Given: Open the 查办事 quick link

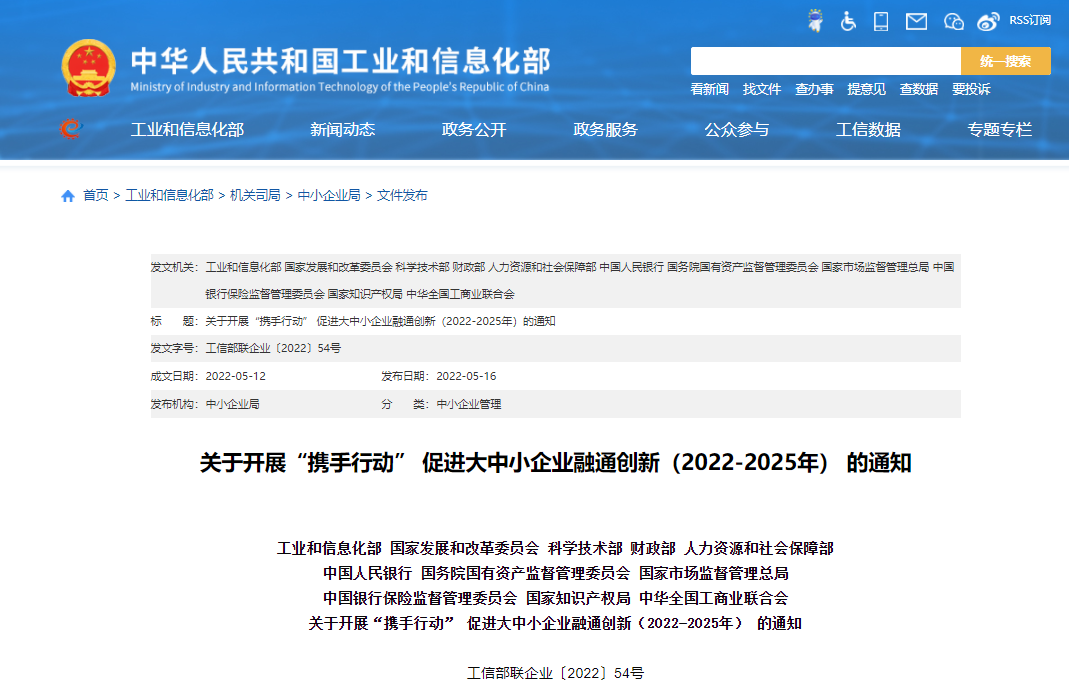Looking at the screenshot, I should pyautogui.click(x=814, y=89).
